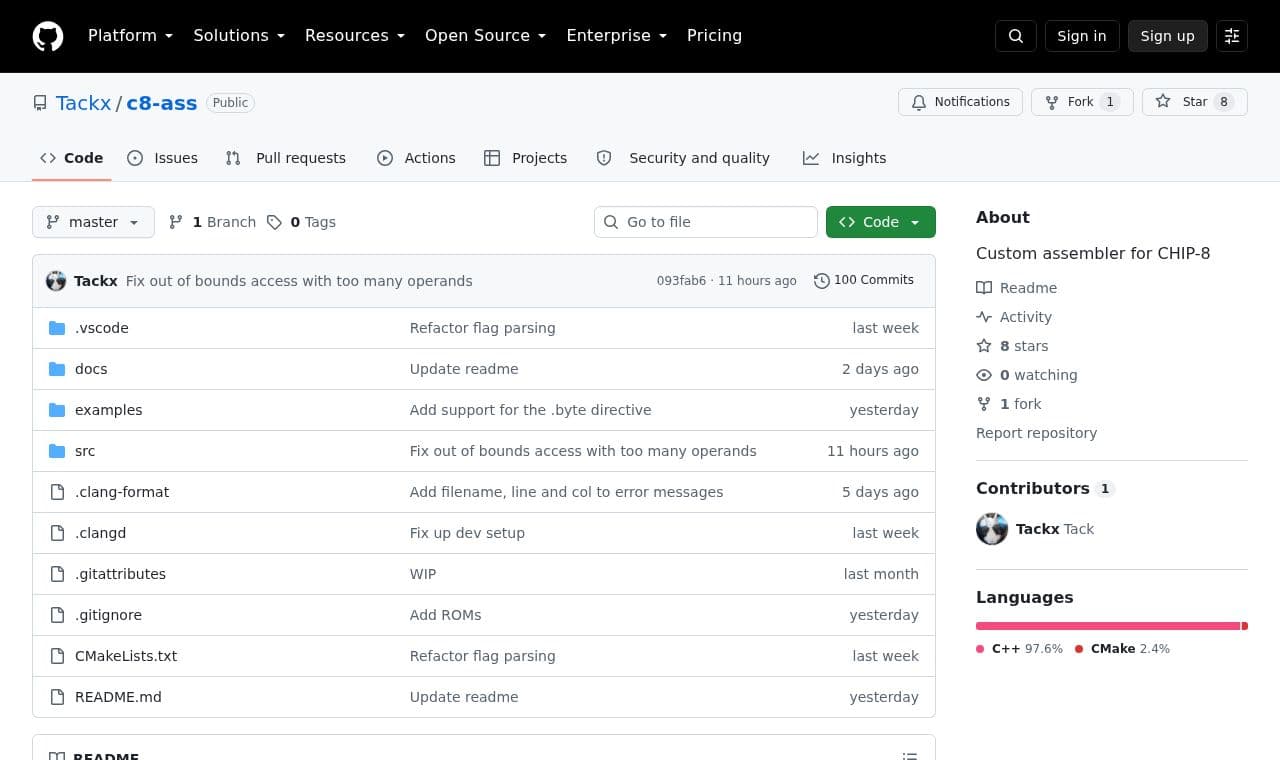Click the C++ 97.6% language link
1280x760 pixels.
(1020, 649)
